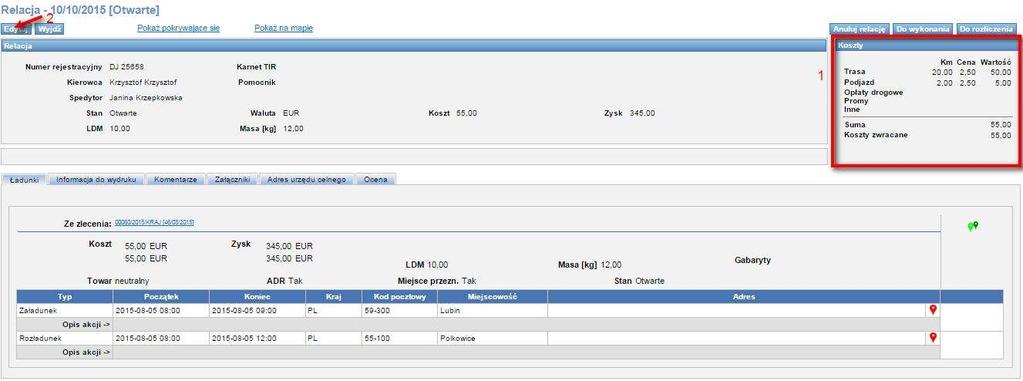Viewport: 1023px width, 381px height.
Task: Click the Adres column header
Action: (744, 296)
